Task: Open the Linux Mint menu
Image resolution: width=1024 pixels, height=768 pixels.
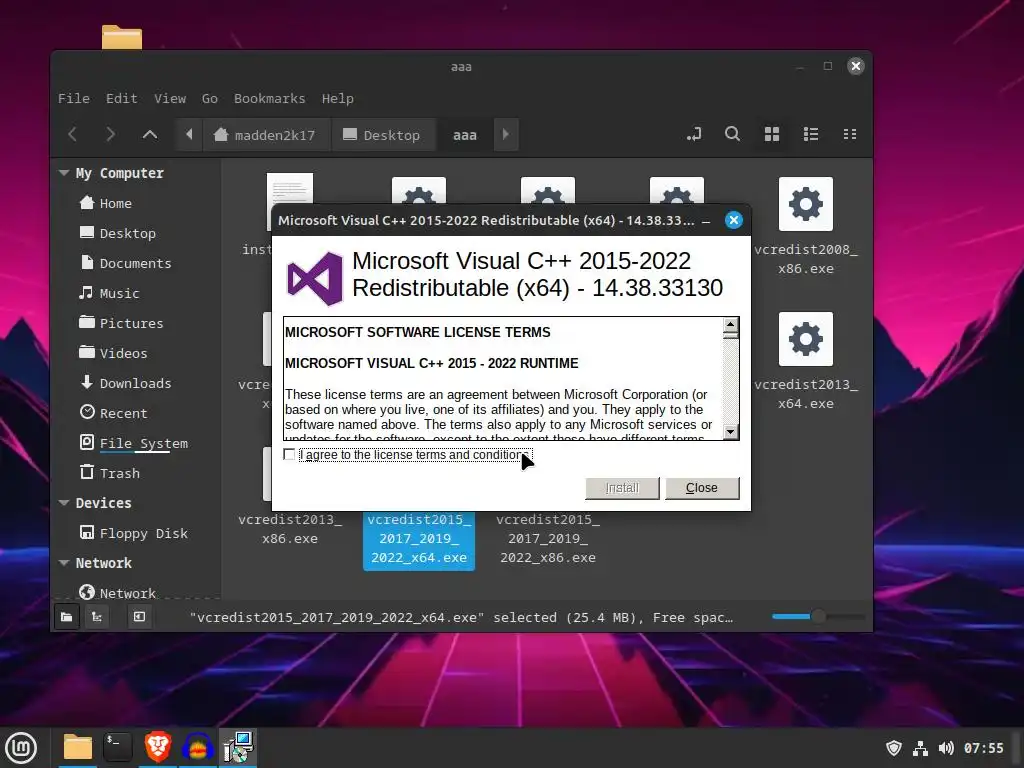Action: [x=21, y=748]
